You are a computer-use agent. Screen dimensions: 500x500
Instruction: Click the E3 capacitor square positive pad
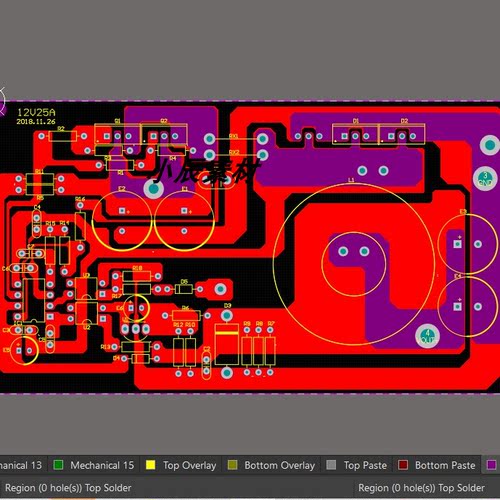(458, 244)
